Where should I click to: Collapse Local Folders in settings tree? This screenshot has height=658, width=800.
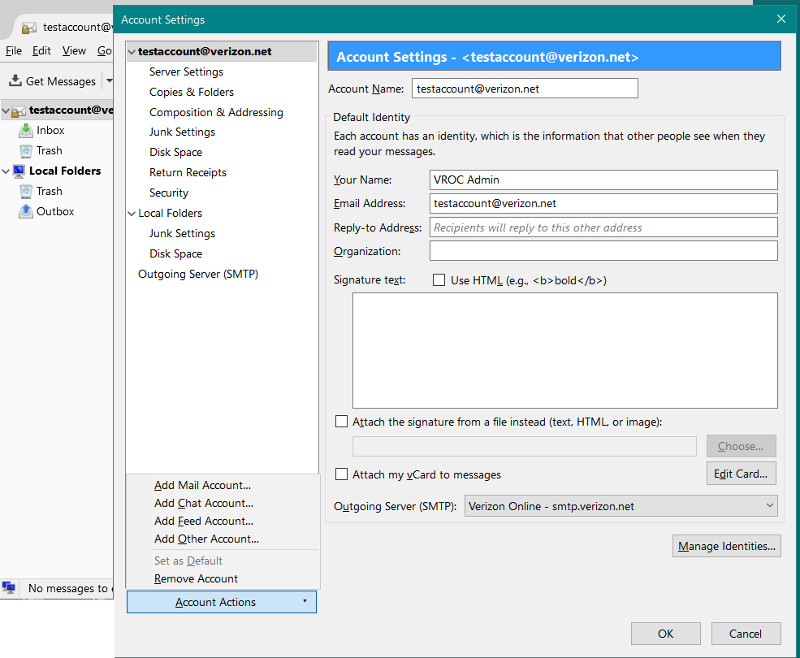pyautogui.click(x=132, y=213)
